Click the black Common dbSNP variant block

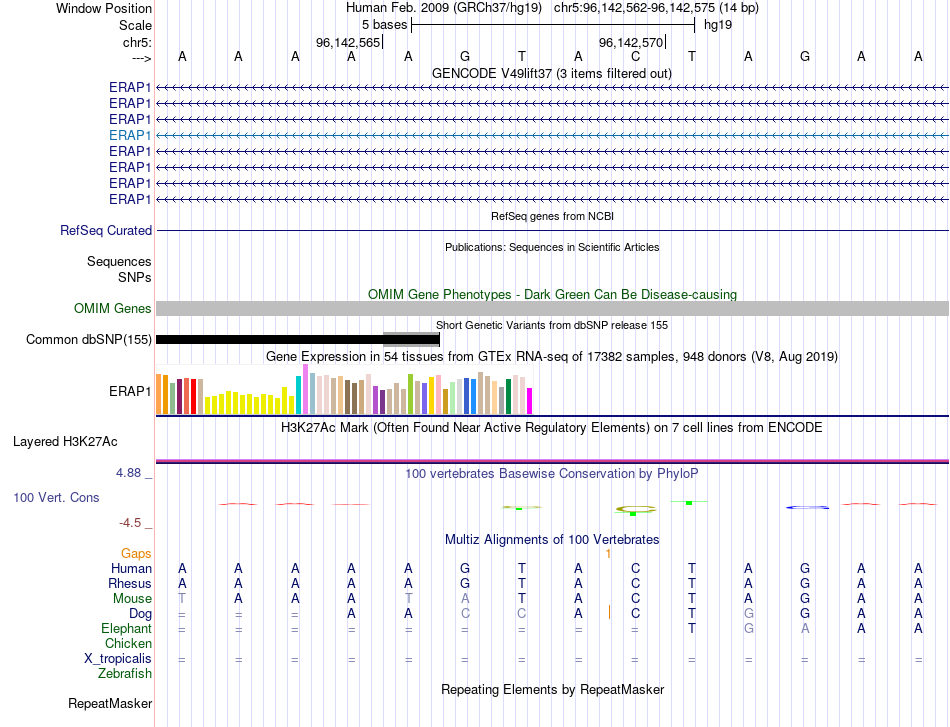(270, 339)
